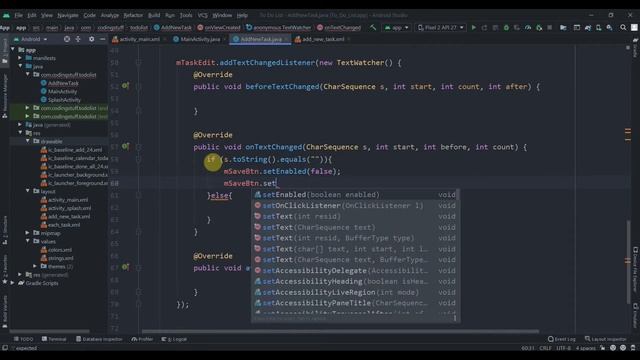The image size is (640, 360).
Task: Click the editor horizontal scrollbar
Action: 340,331
